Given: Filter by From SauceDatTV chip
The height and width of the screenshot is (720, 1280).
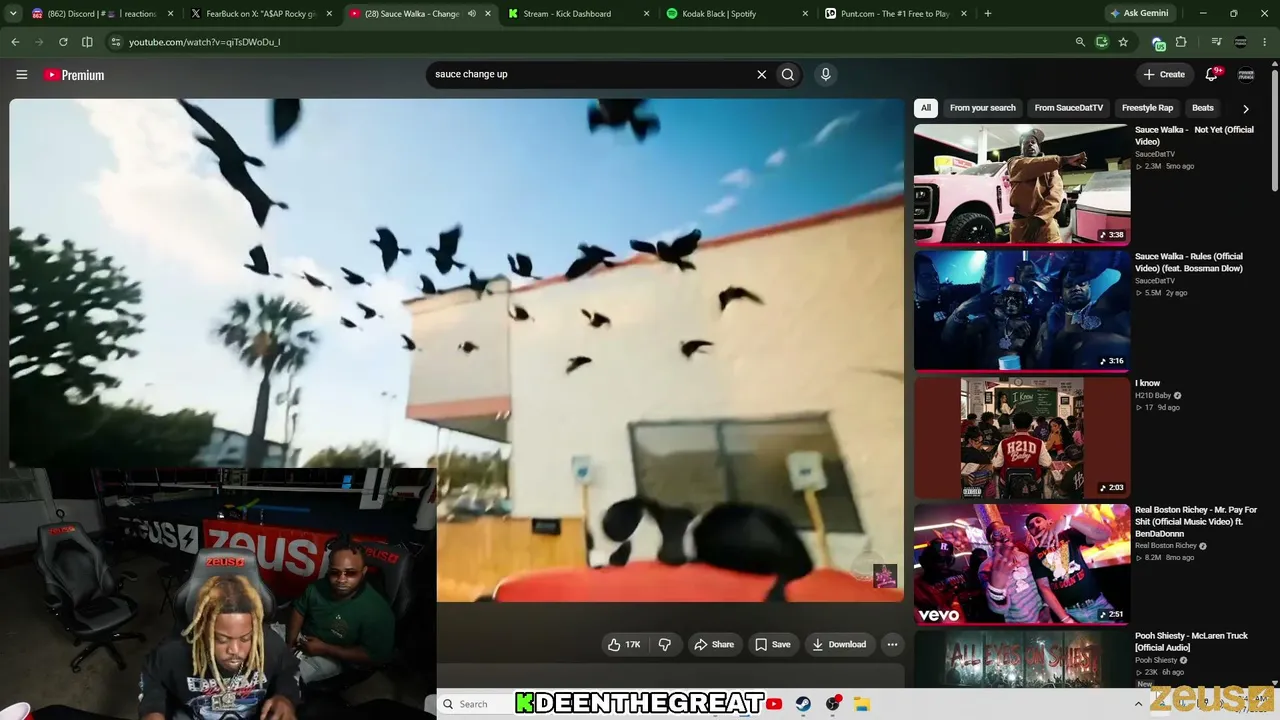Looking at the screenshot, I should [1068, 108].
